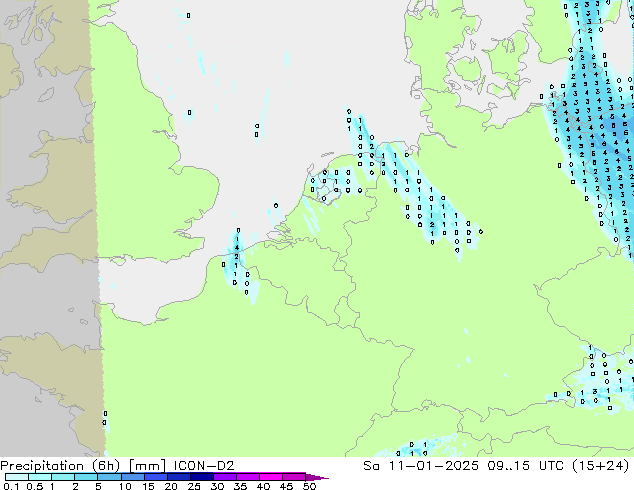Image resolution: width=634 pixels, height=490 pixels.
Task: Click the "09..15 UTC" time range
Action: [526, 466]
